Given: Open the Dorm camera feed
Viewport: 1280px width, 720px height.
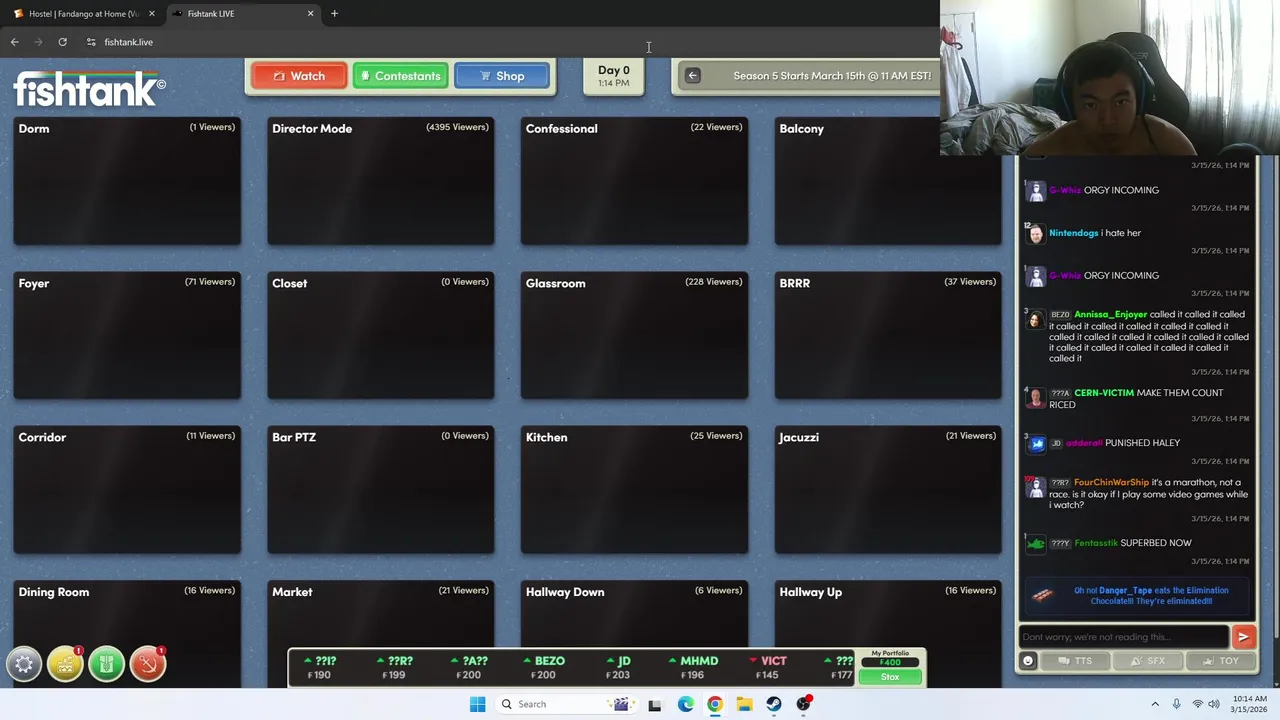Looking at the screenshot, I should pyautogui.click(x=127, y=181).
